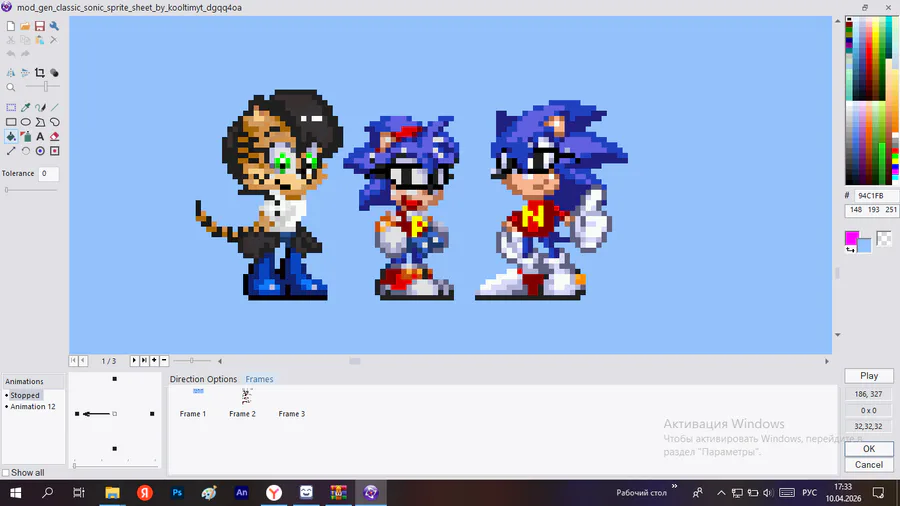Select the Ellipse shape tool
Viewport: 900px width, 506px height.
[x=25, y=122]
